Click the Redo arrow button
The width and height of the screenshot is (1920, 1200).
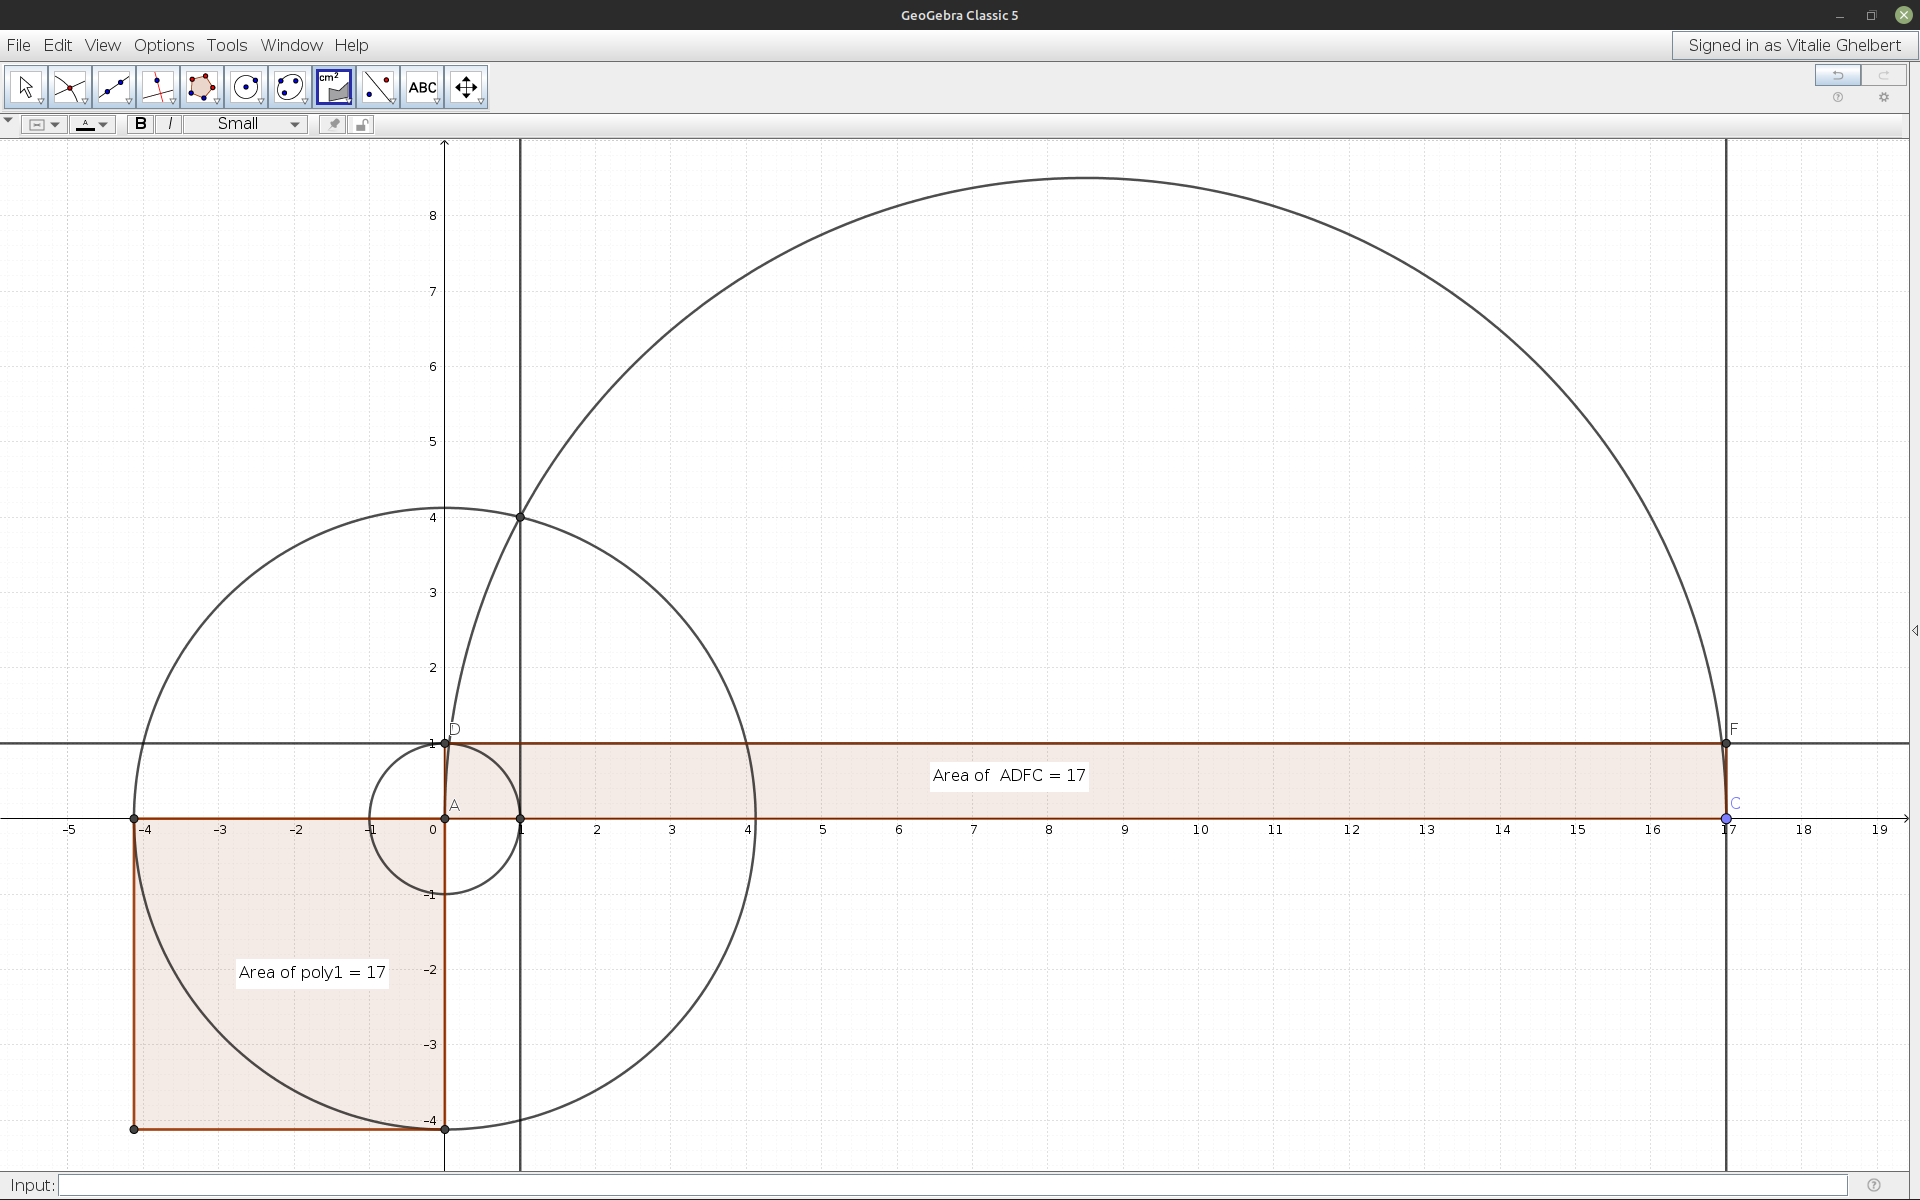pos(1884,75)
